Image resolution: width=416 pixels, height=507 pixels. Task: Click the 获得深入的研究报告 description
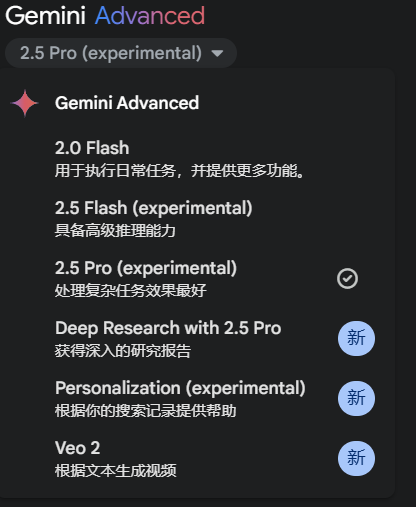tap(123, 351)
